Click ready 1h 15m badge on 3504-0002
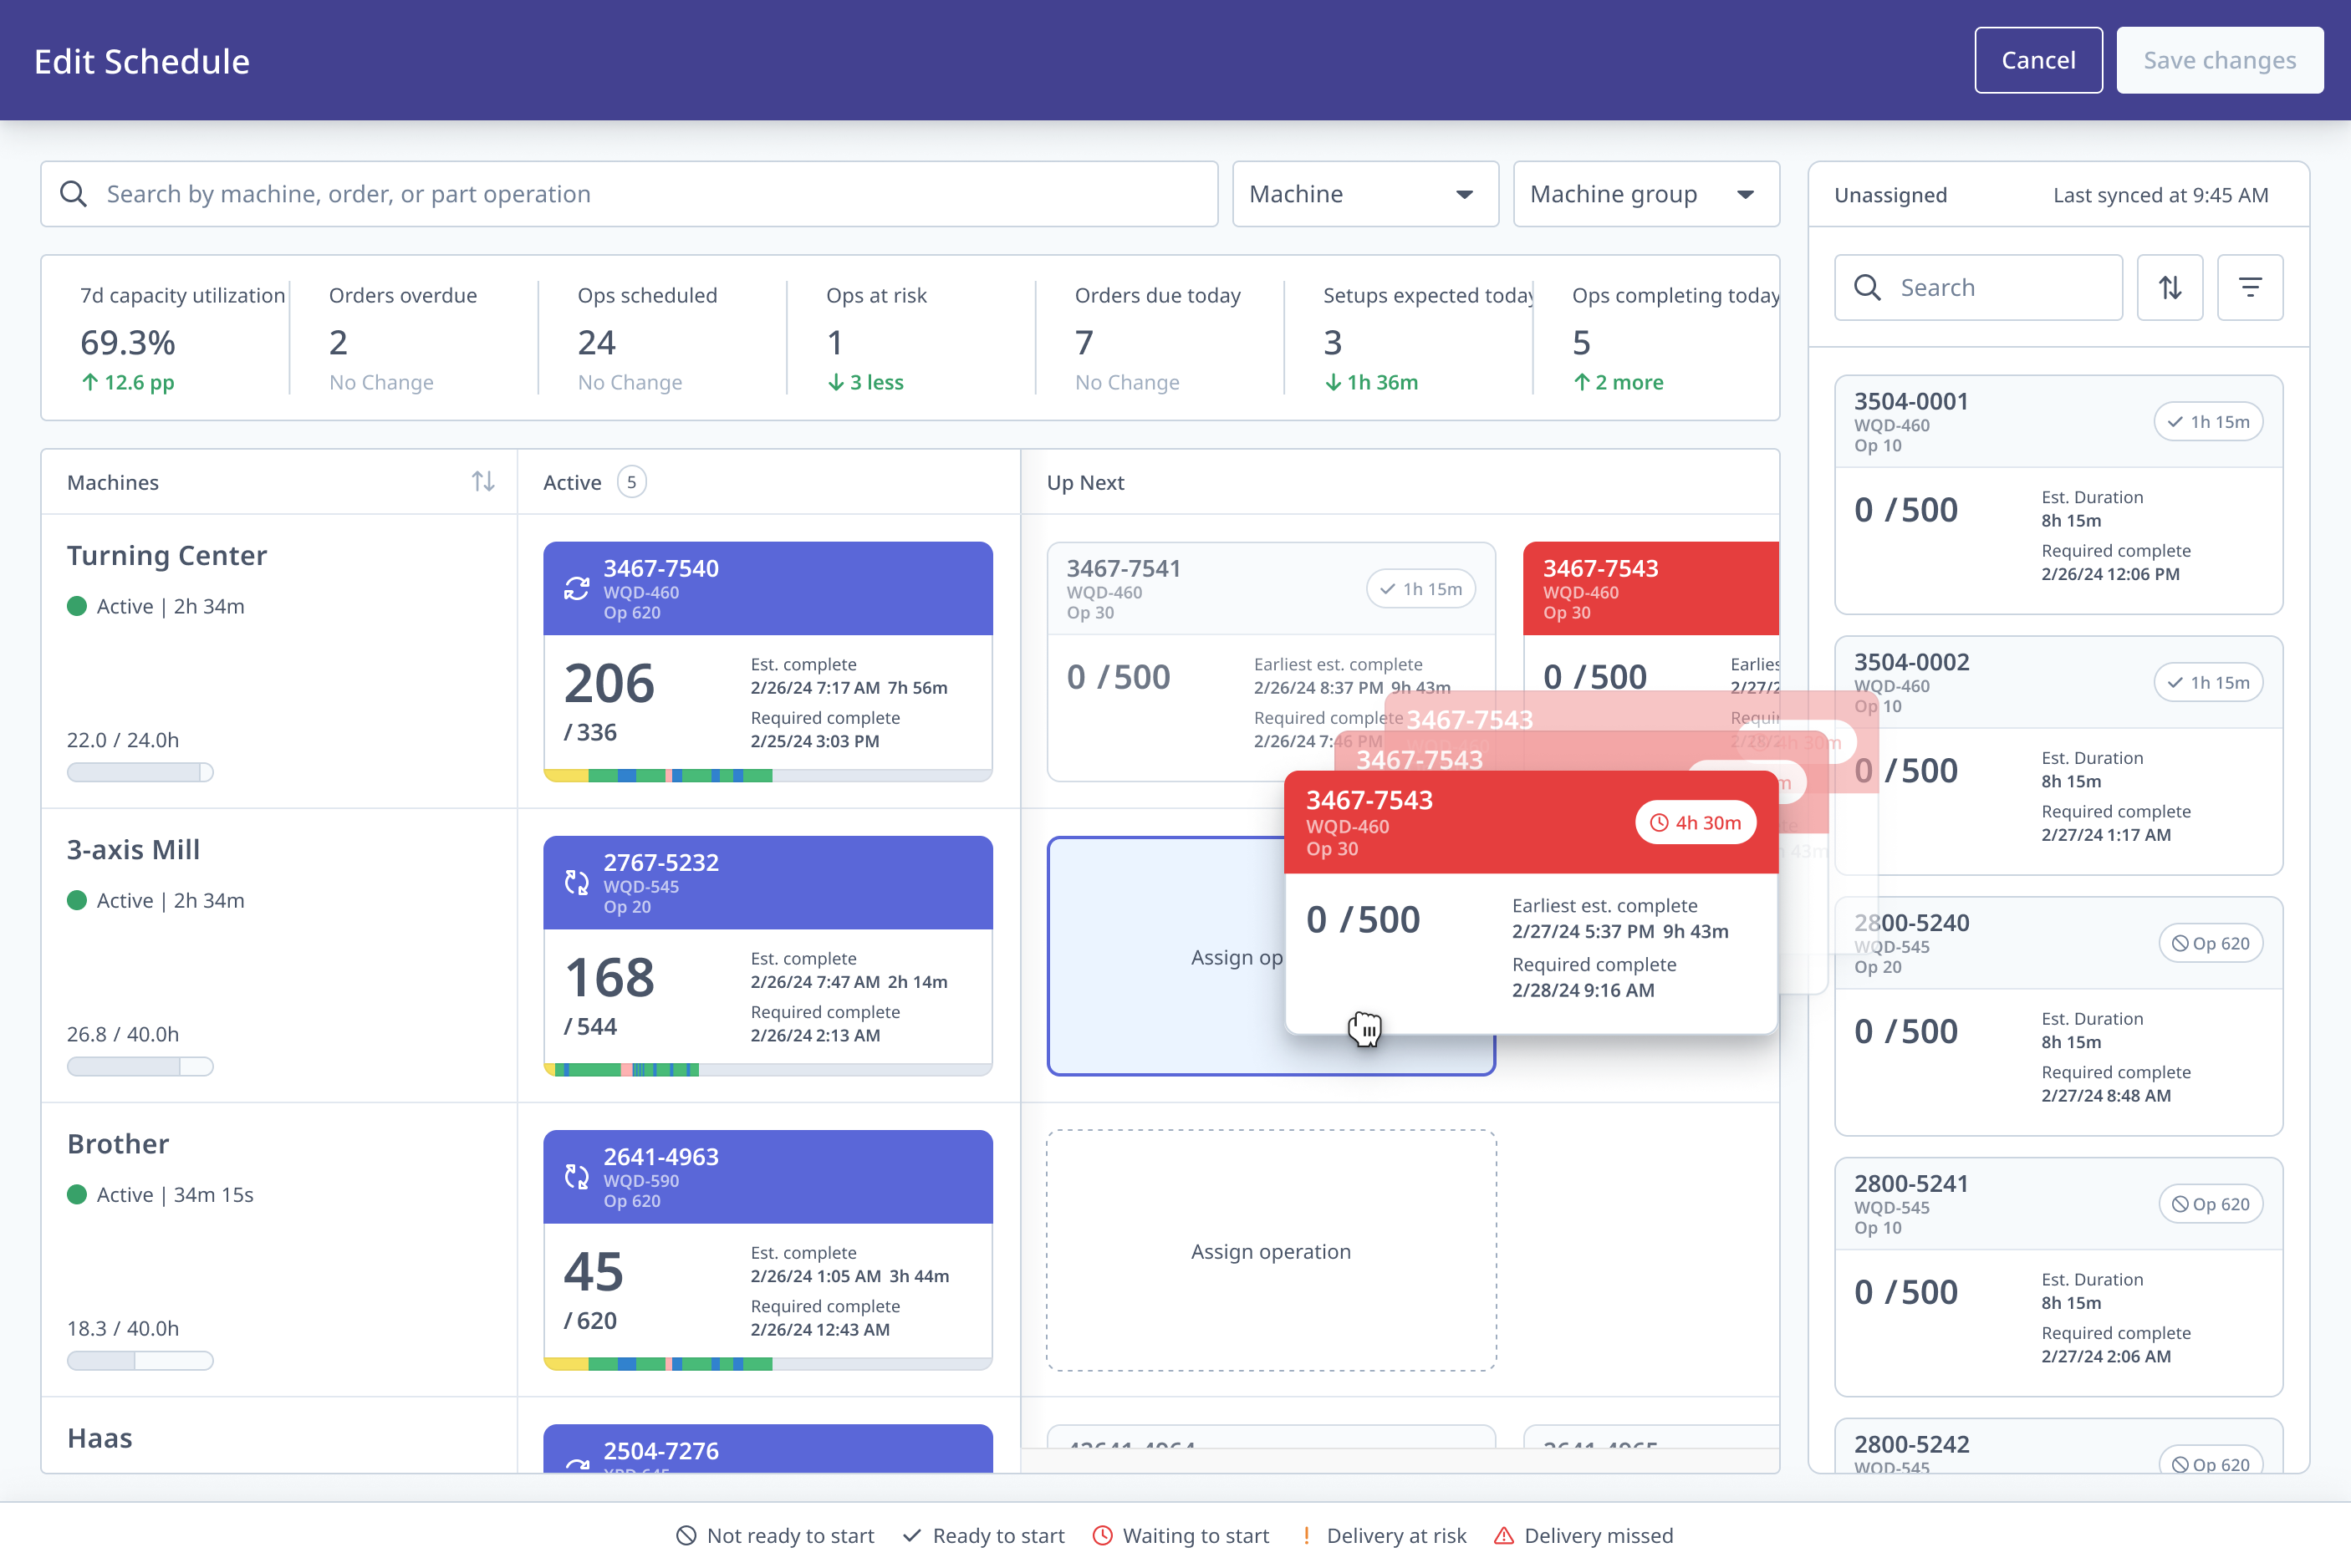The height and width of the screenshot is (1568, 2351). click(2208, 683)
